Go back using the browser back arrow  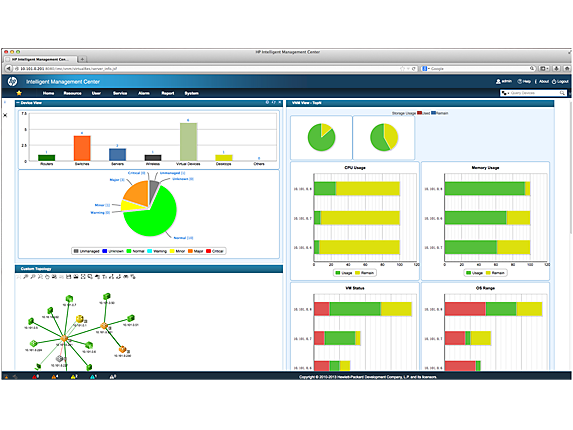pyautogui.click(x=8, y=68)
